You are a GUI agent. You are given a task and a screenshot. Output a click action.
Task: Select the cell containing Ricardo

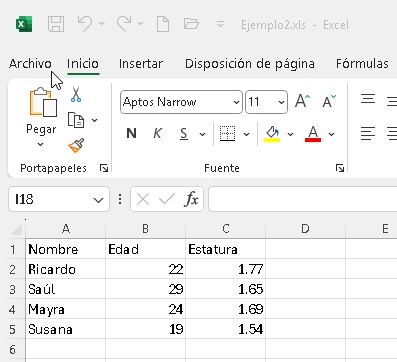66,269
